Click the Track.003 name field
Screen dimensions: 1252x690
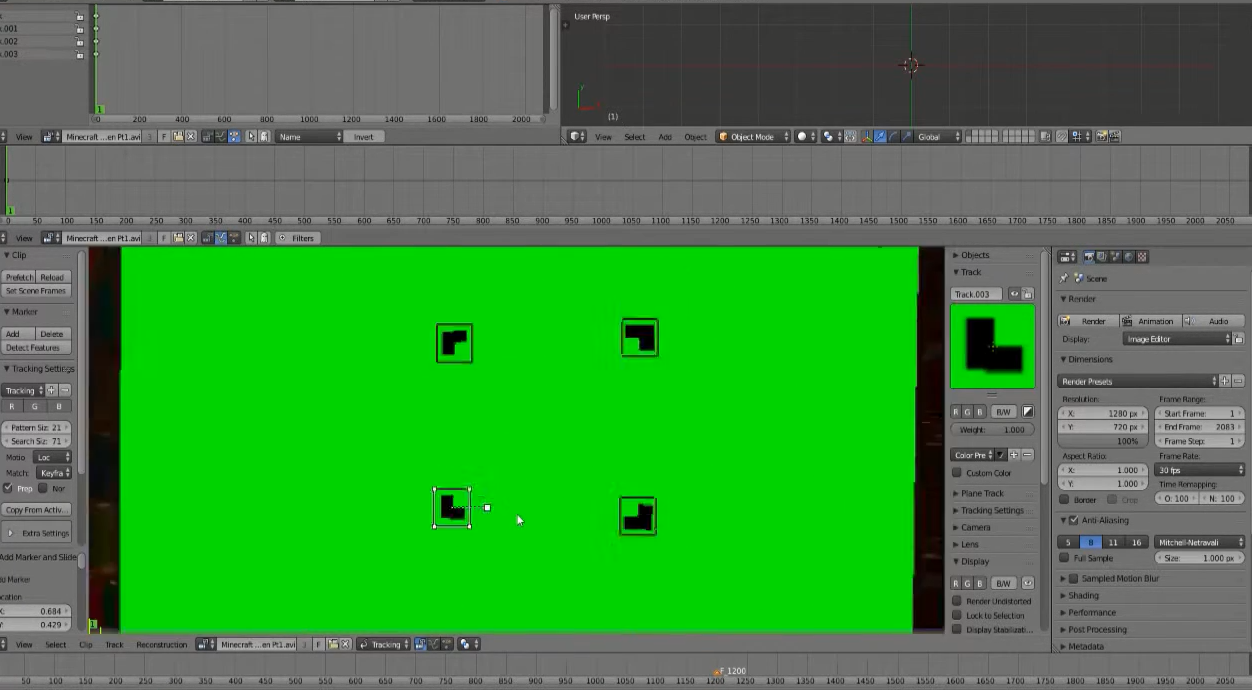(x=977, y=294)
